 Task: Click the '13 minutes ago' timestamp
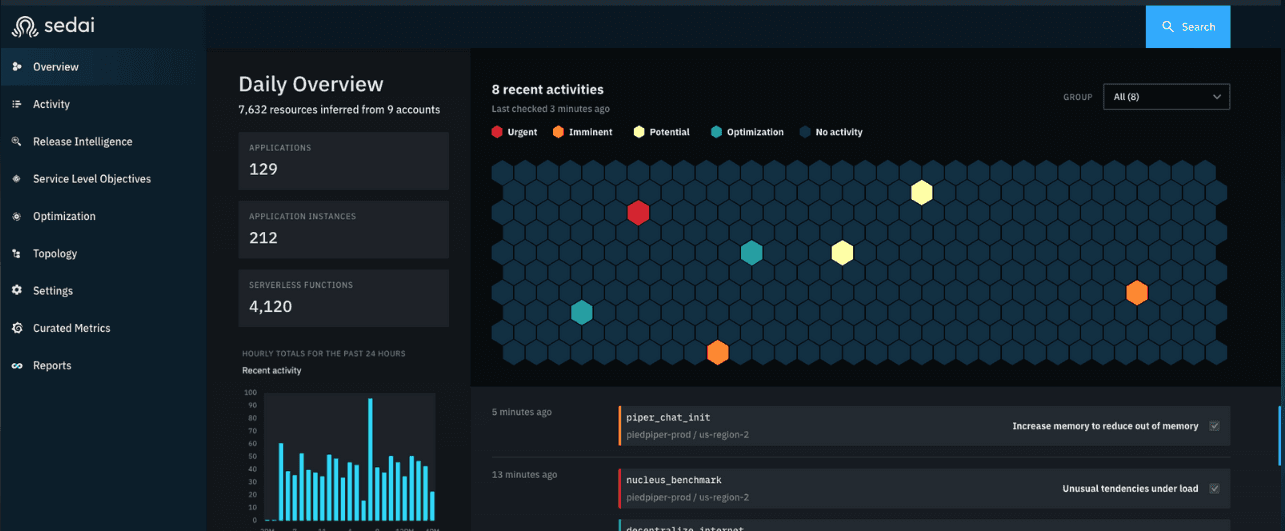(524, 474)
